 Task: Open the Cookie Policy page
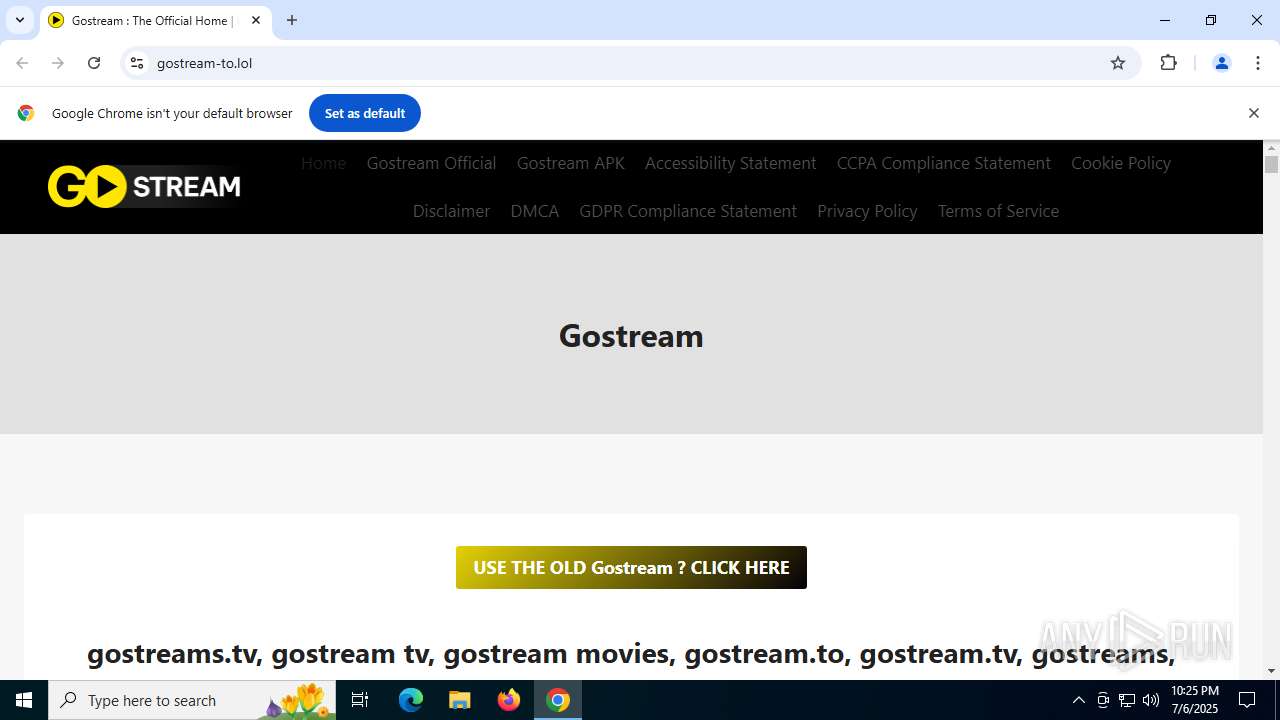tap(1120, 163)
